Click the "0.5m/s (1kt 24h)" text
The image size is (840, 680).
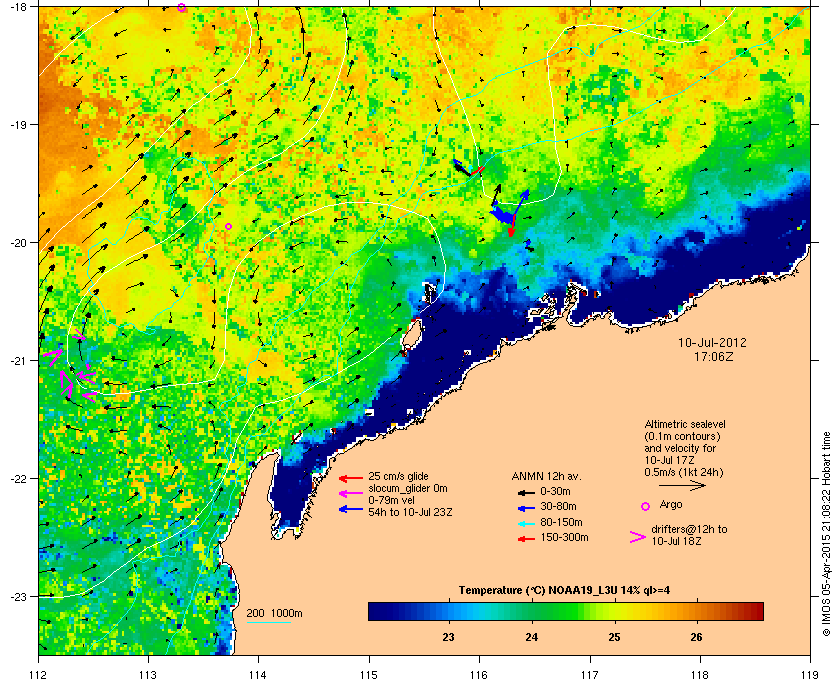tap(684, 472)
